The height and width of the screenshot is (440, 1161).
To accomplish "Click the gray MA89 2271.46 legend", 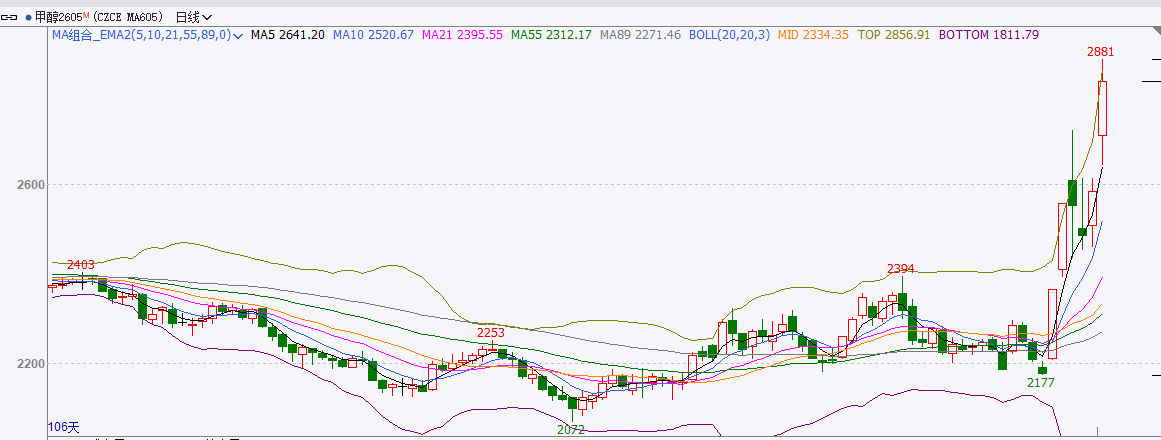I will (x=640, y=35).
